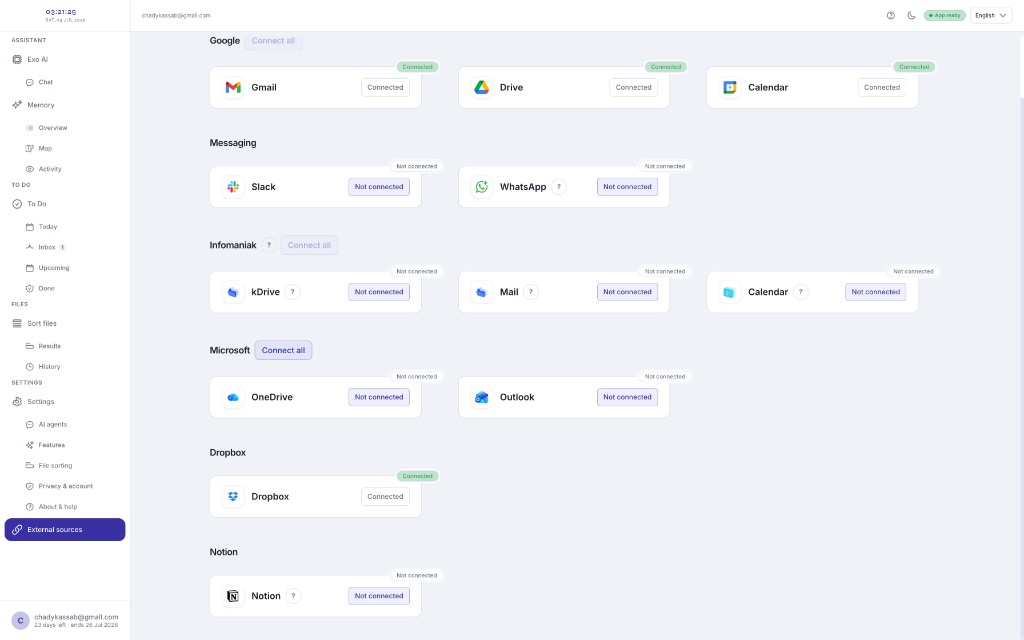The width and height of the screenshot is (1024, 640).
Task: Click Google Calendar Connected button
Action: [882, 88]
